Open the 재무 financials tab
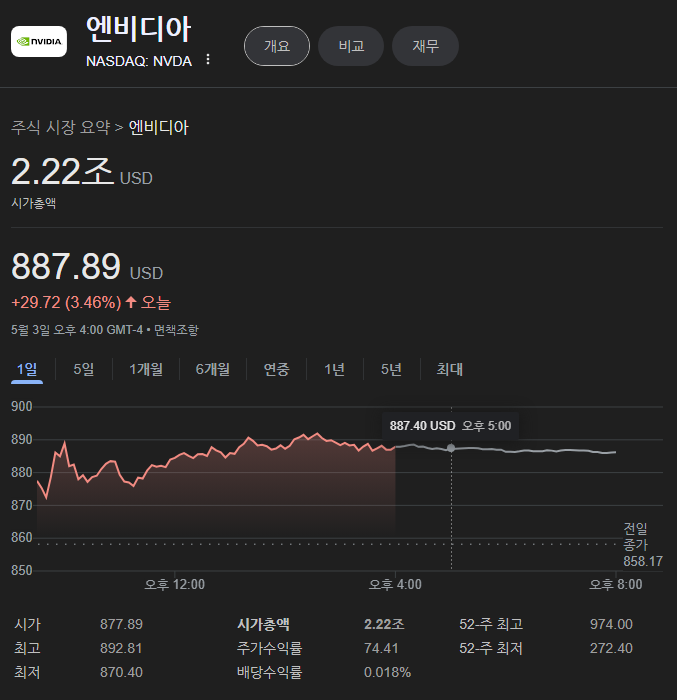The width and height of the screenshot is (677, 700). click(x=425, y=46)
